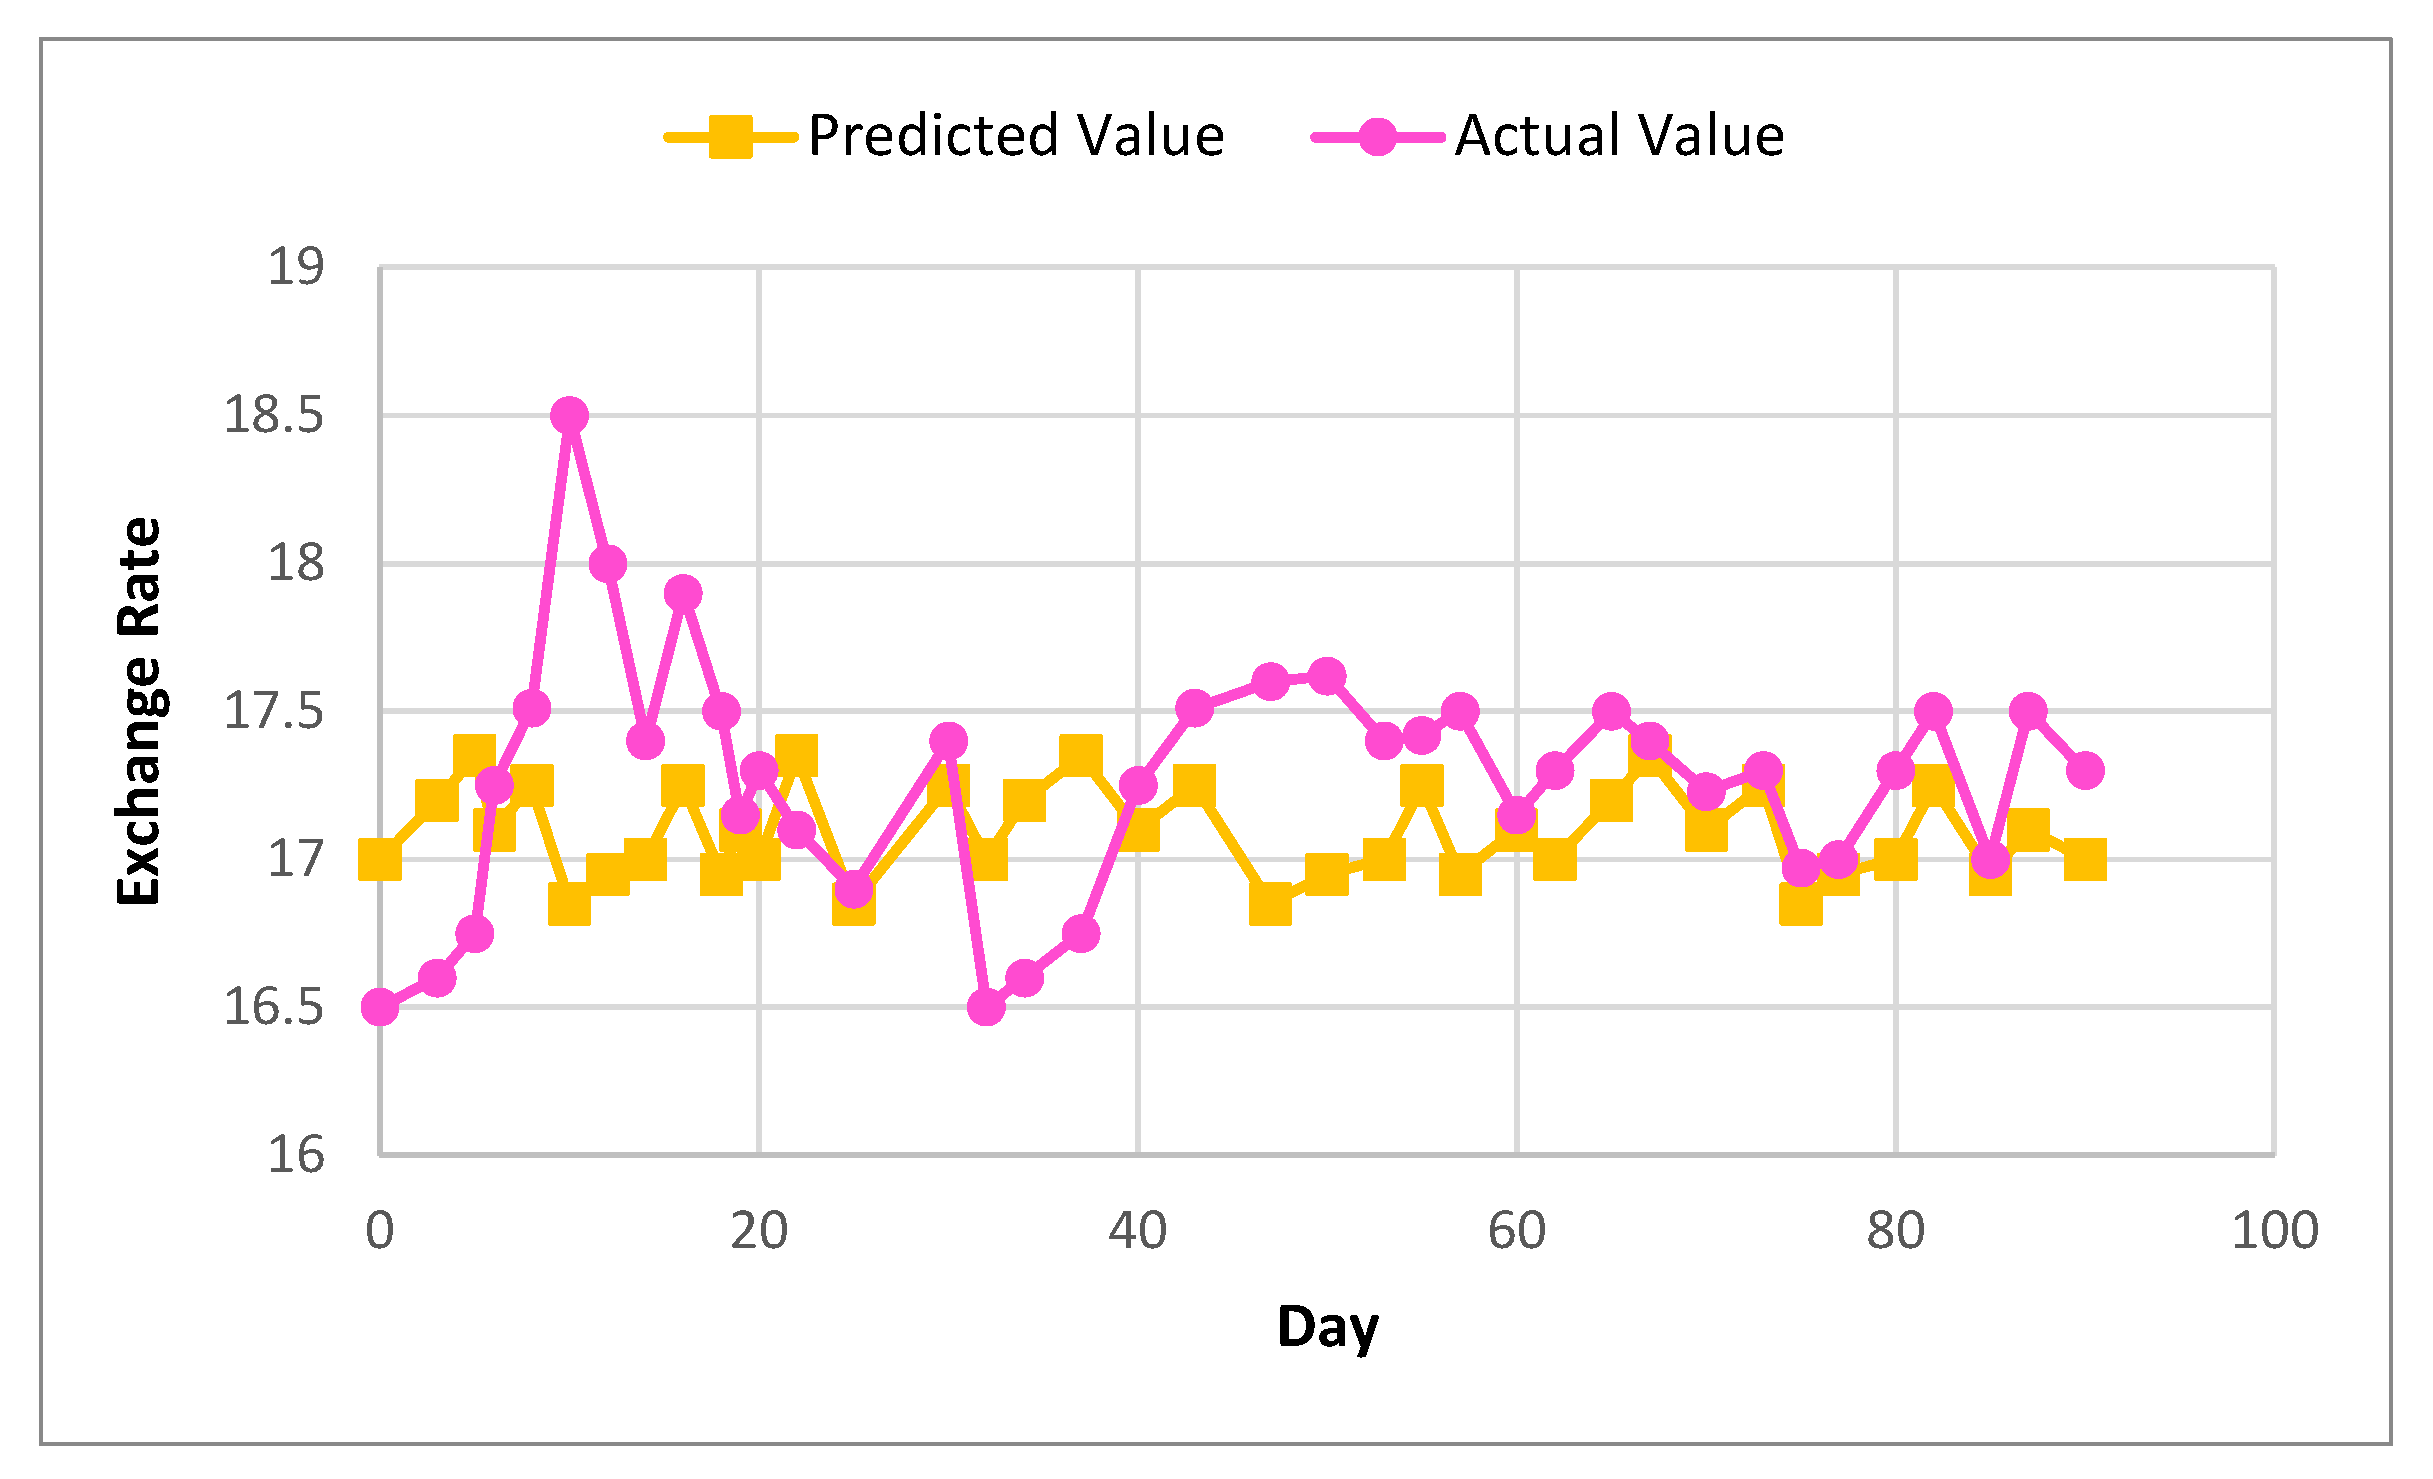Click the 19 label on the y-axis
Screen dimensions: 2433x1479
pyautogui.click(x=295, y=267)
